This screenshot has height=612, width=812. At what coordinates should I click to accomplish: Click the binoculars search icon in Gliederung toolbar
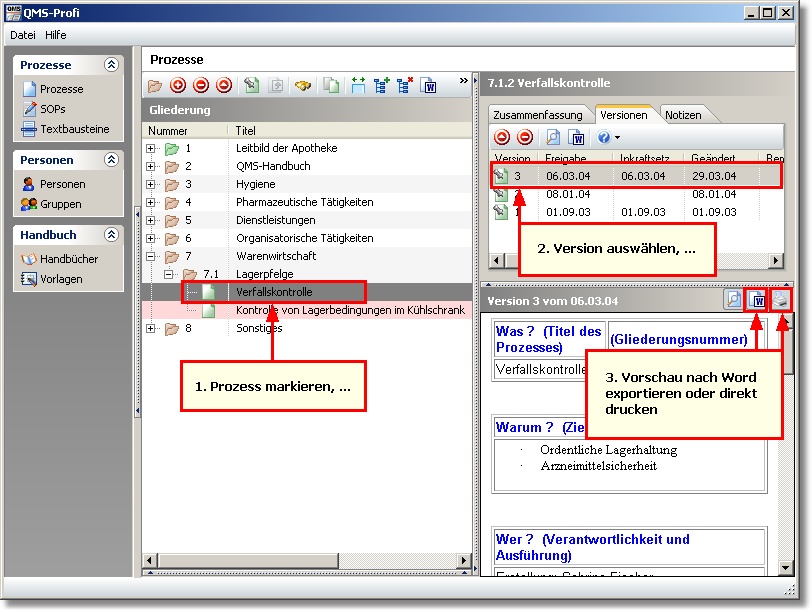(x=302, y=87)
